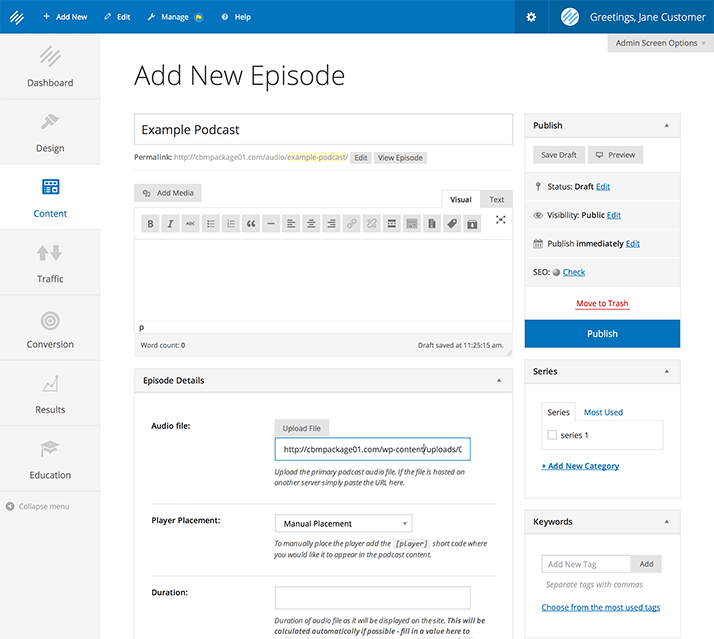Expand Admin Screen Options
The height and width of the screenshot is (639, 714).
pyautogui.click(x=660, y=43)
